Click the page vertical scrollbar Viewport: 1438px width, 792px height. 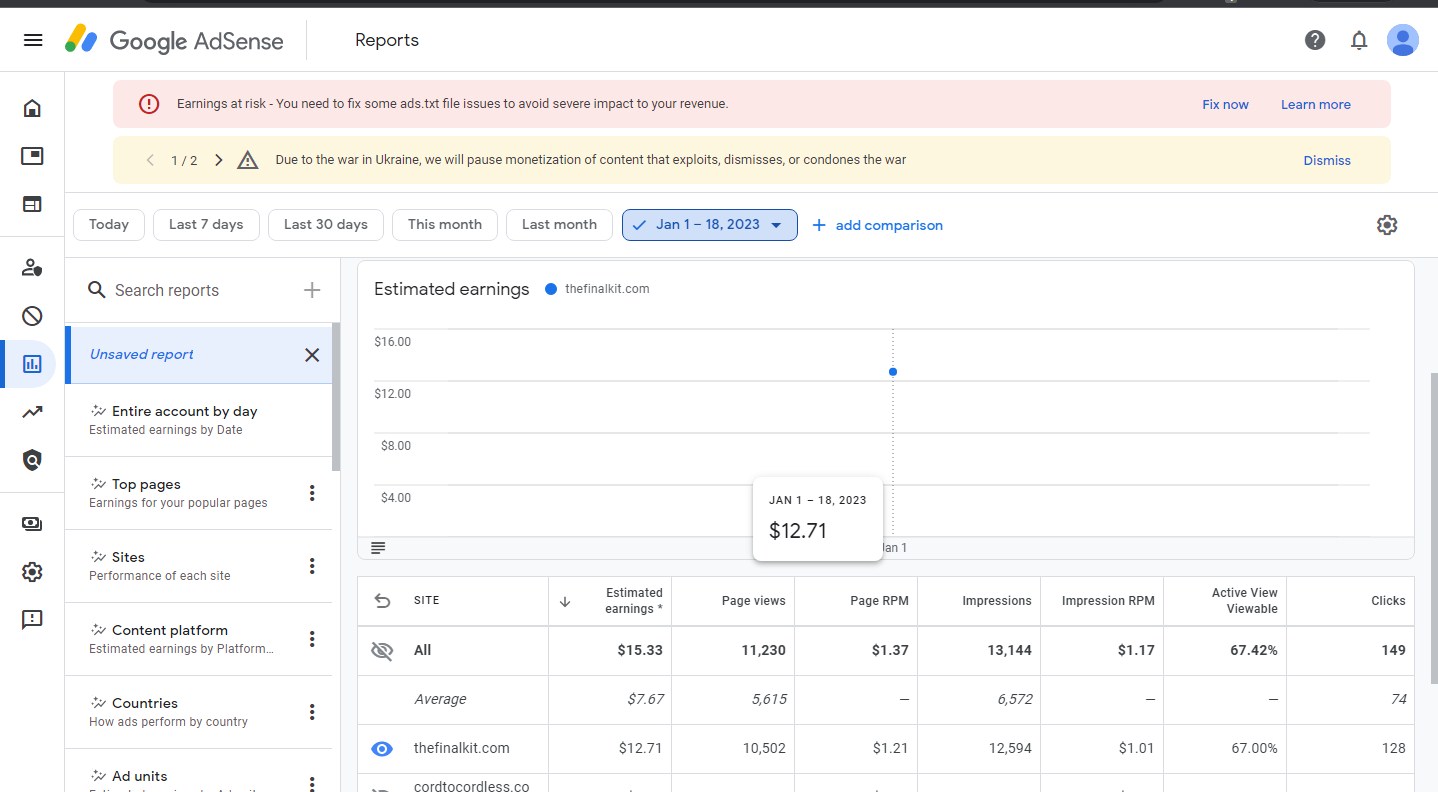click(x=1433, y=527)
